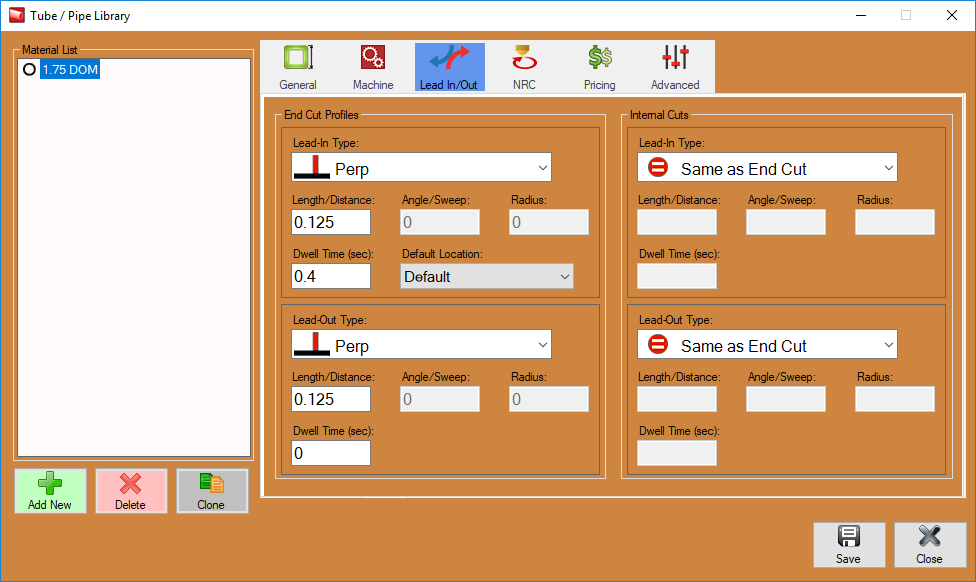Save the tube library changes
Image resolution: width=976 pixels, height=582 pixels.
848,545
